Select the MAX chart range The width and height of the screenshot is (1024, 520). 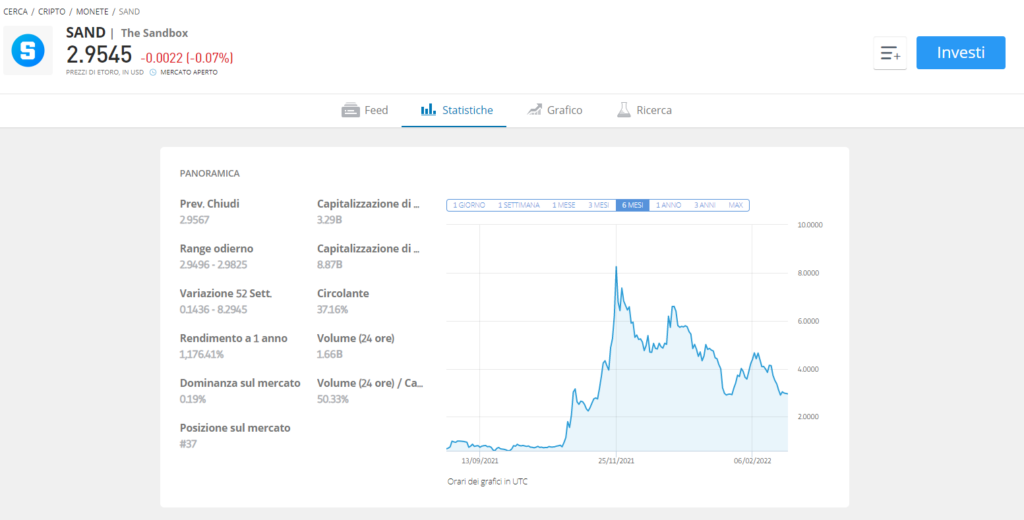coord(735,205)
